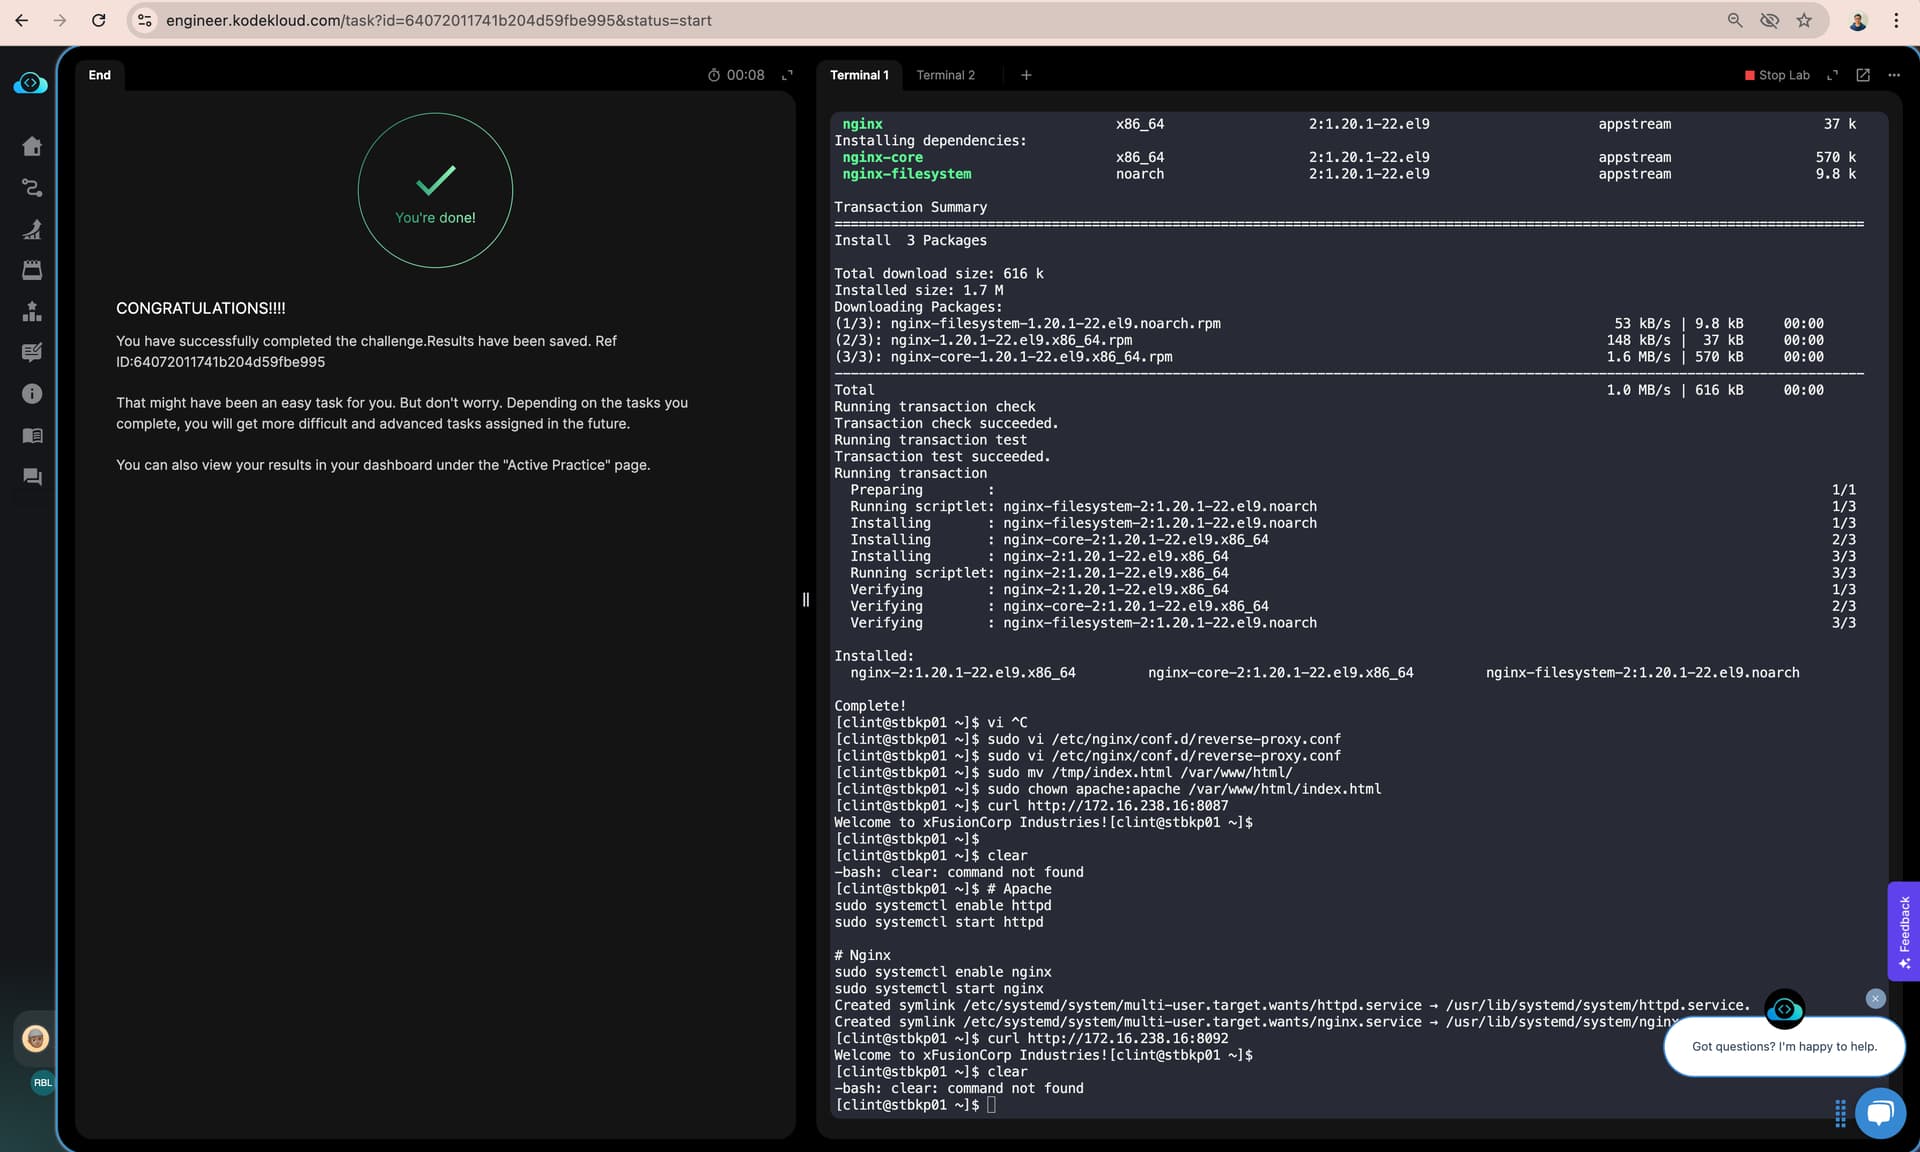Click the Stop Lab button
Viewport: 1920px width, 1152px height.
[x=1777, y=75]
